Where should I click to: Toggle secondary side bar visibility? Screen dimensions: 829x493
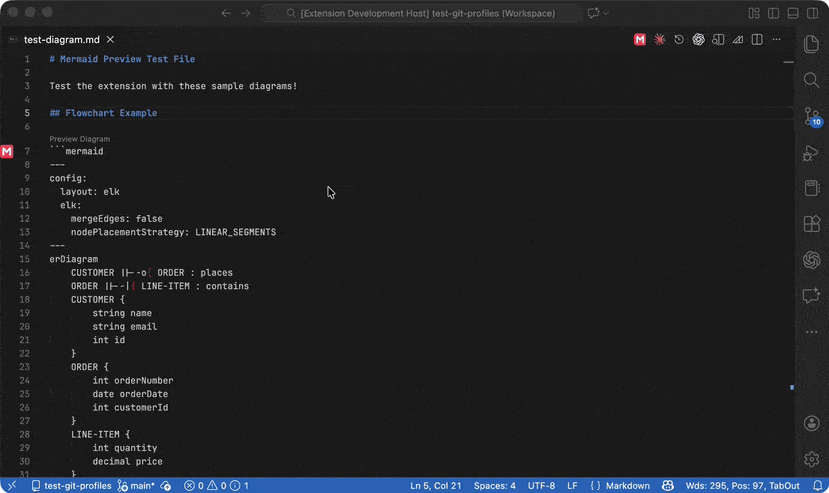[x=813, y=13]
